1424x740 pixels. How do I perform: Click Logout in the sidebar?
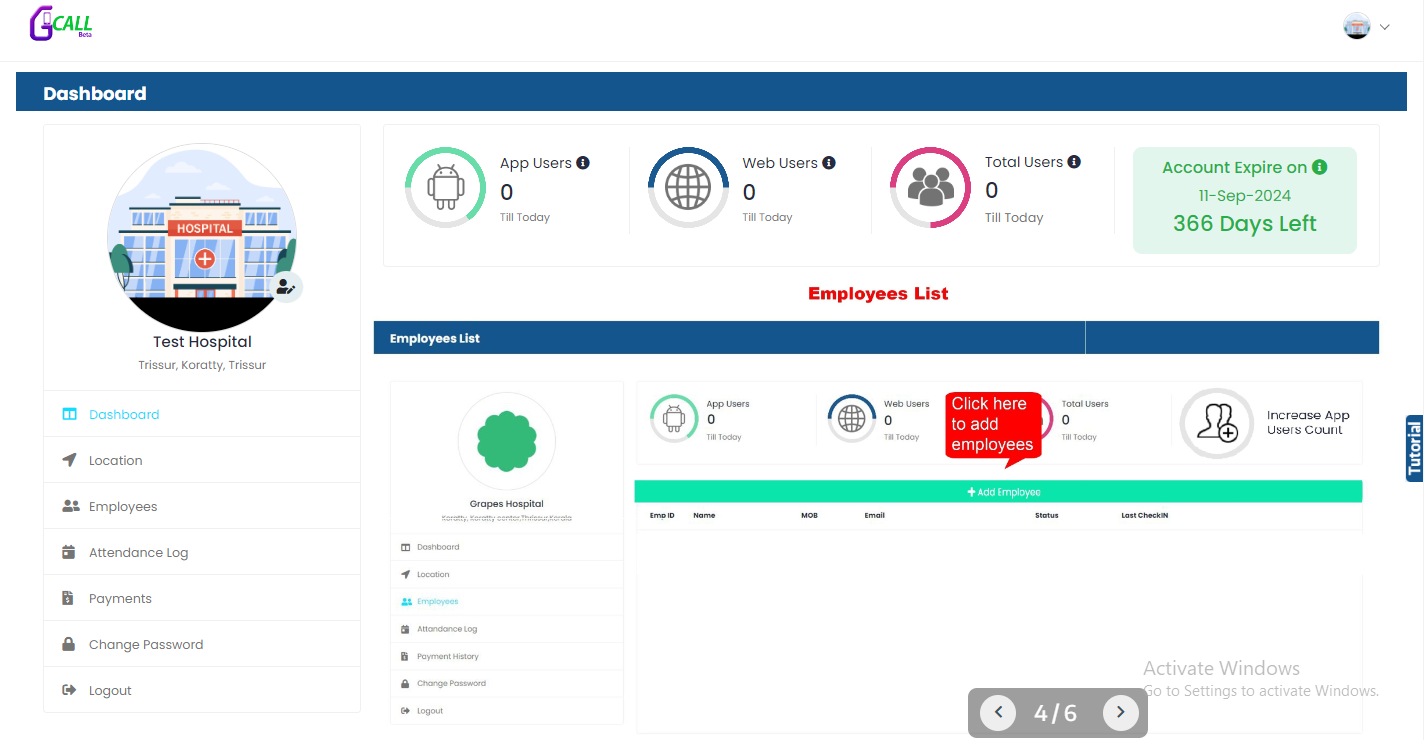202,690
